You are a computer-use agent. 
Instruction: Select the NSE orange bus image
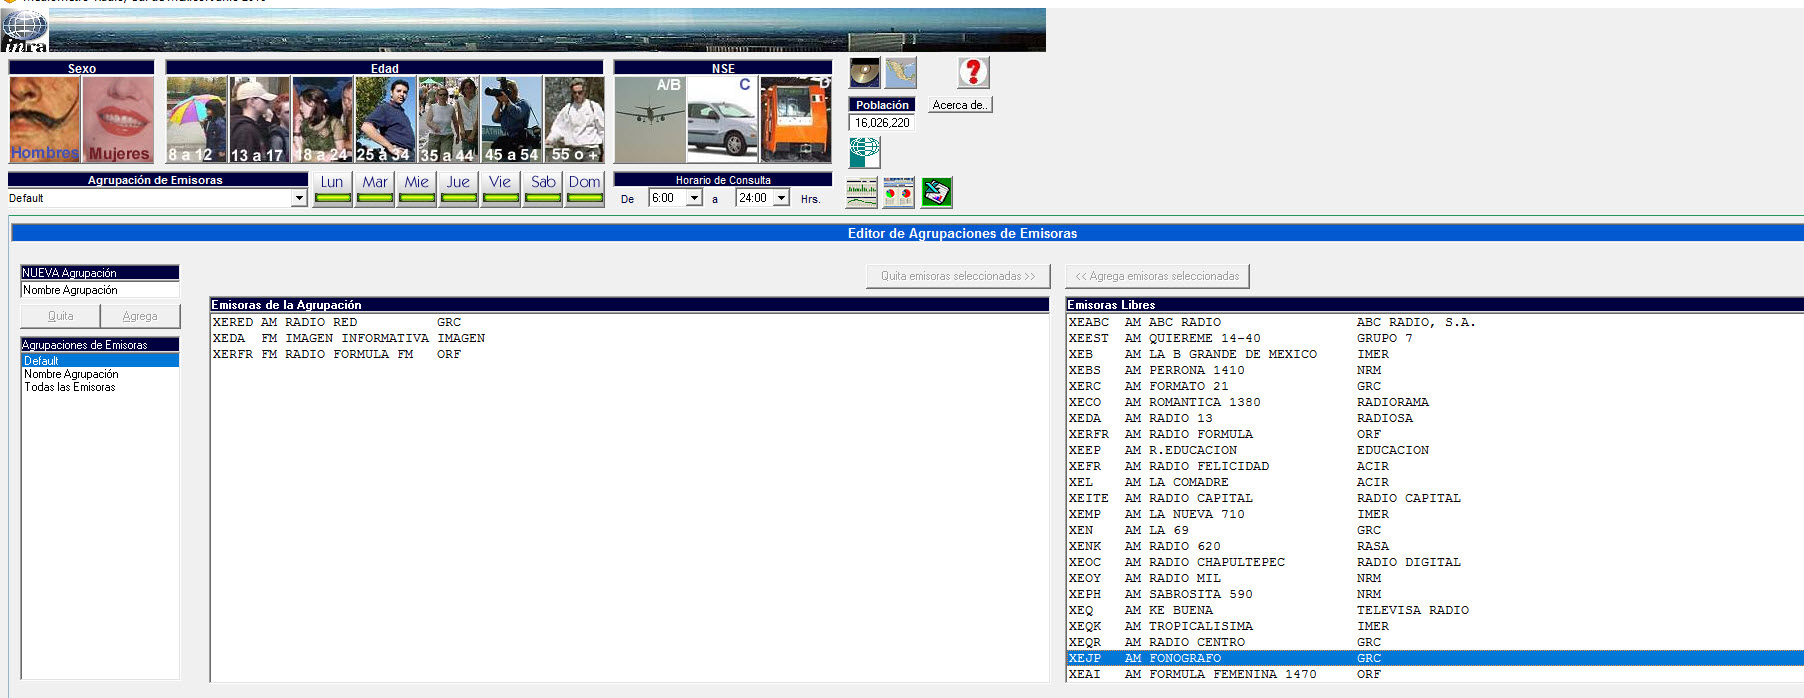coord(796,119)
